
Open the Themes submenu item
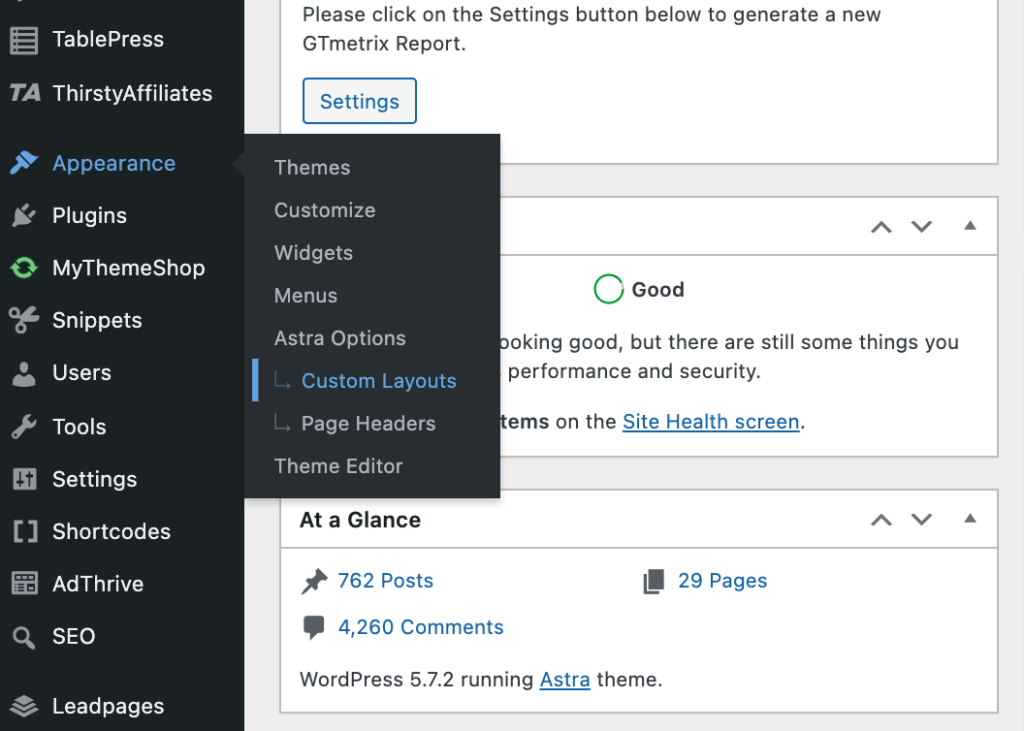312,168
